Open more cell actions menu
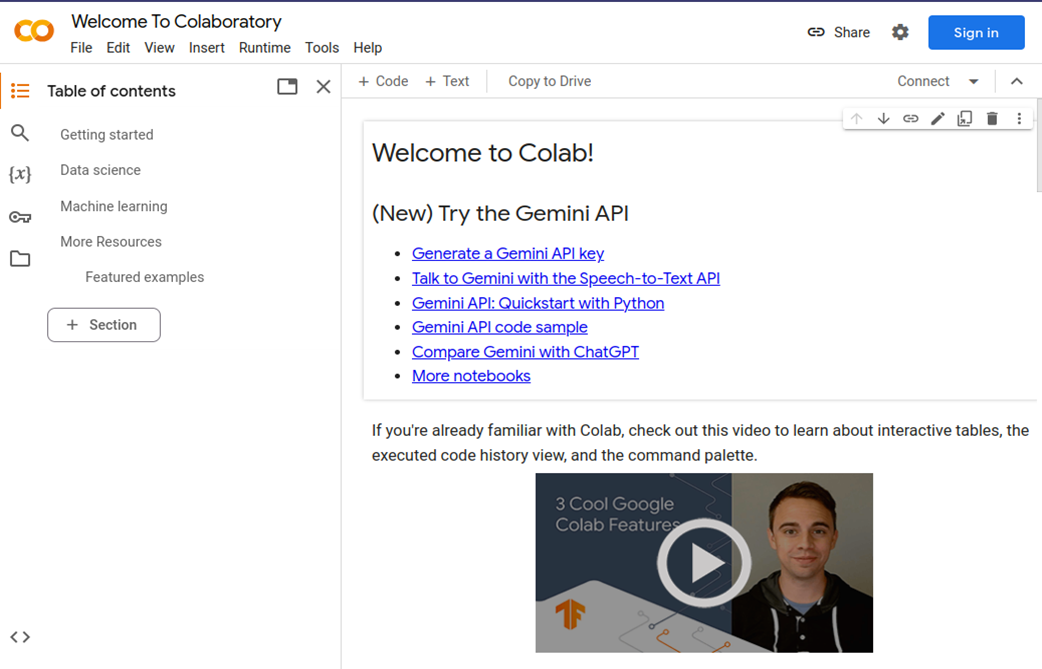The width and height of the screenshot is (1042, 669). click(1019, 119)
